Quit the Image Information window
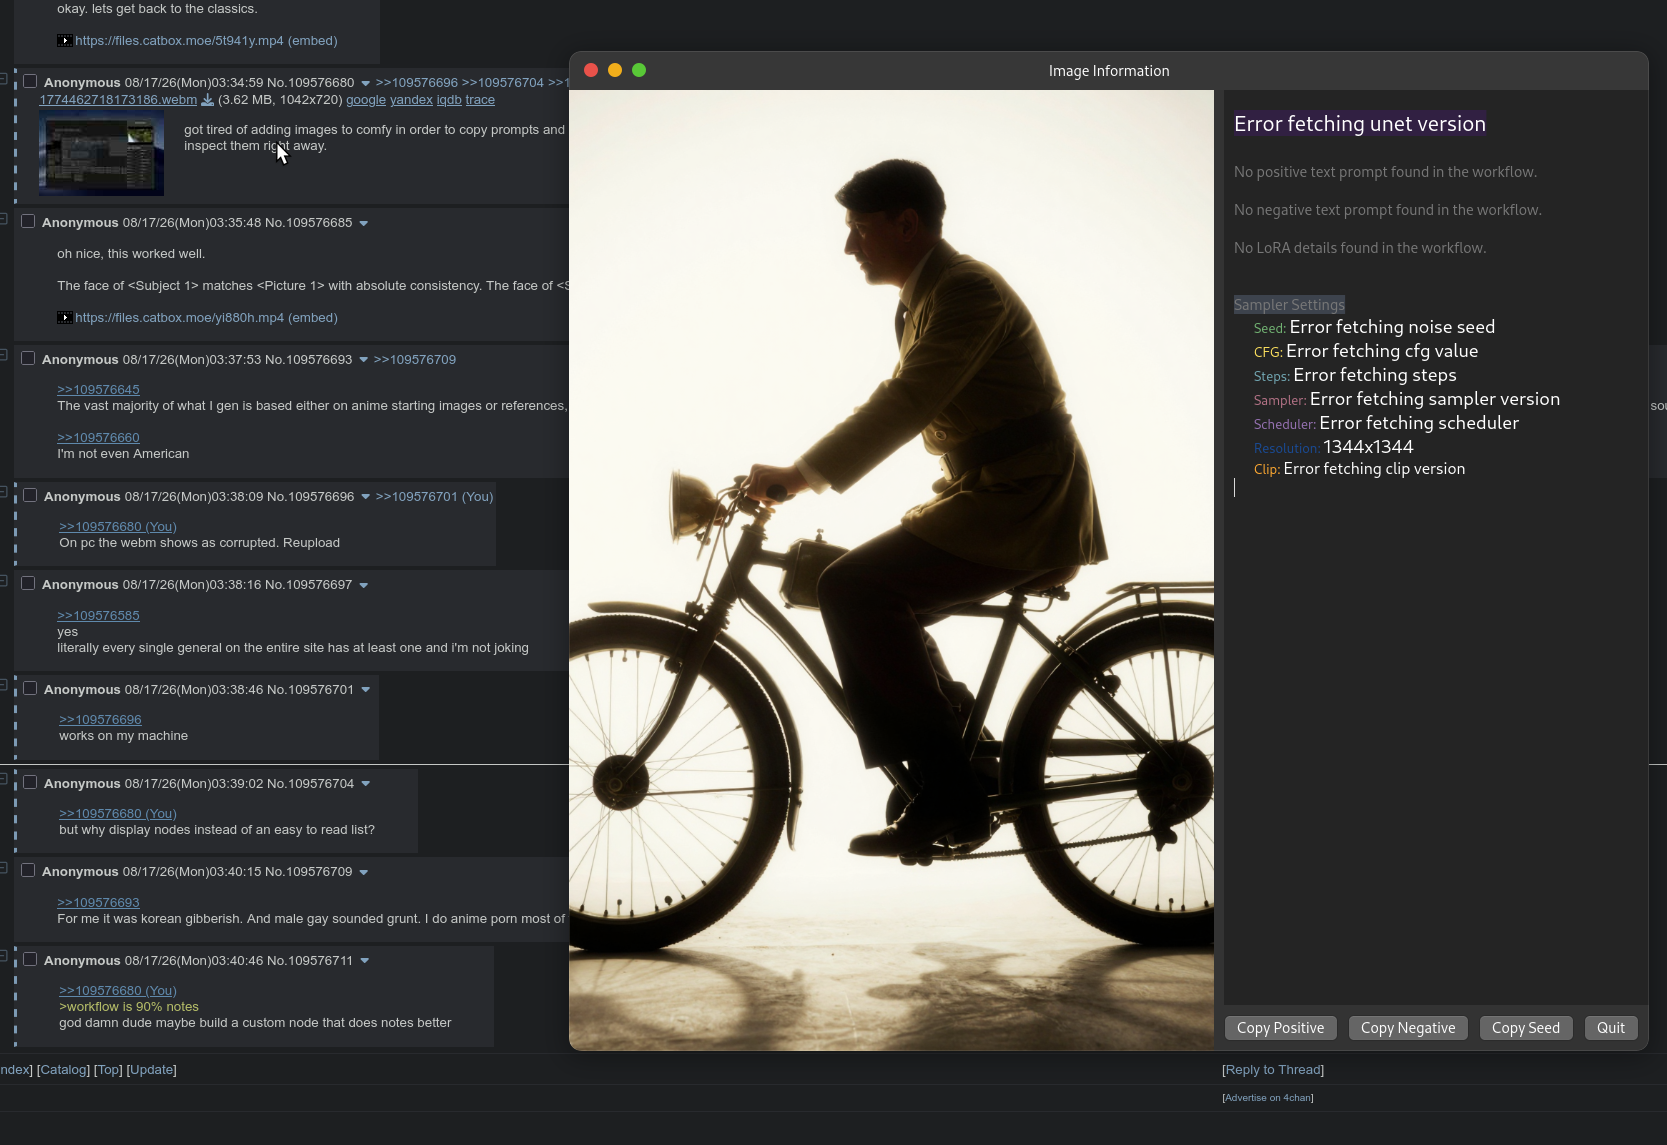The width and height of the screenshot is (1667, 1145). click(x=1611, y=1028)
